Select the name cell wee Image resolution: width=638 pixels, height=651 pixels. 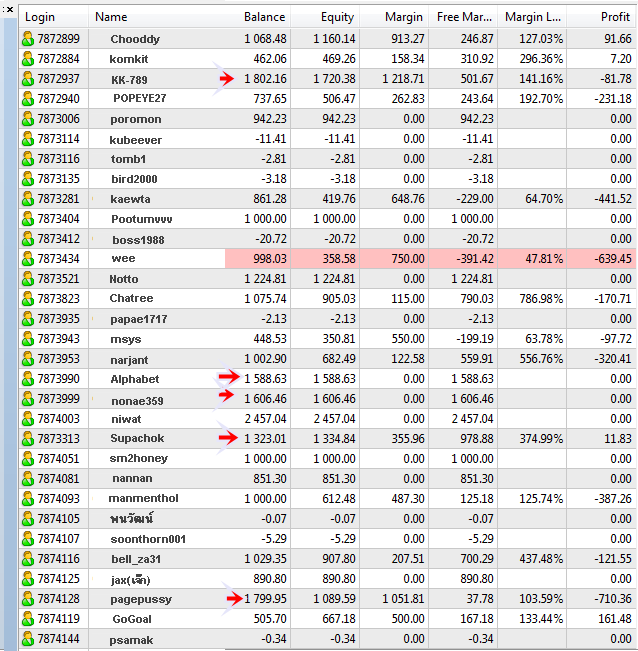[x=123, y=258]
